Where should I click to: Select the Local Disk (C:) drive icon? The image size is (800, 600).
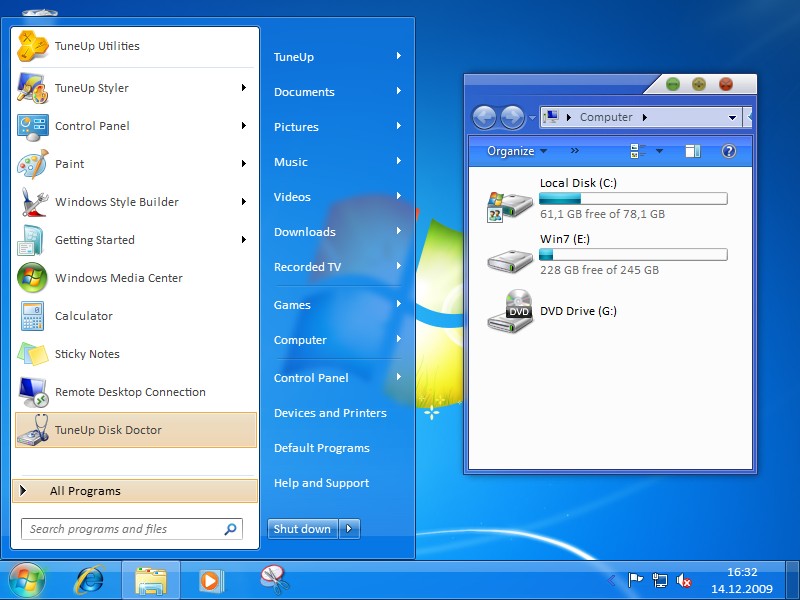(509, 205)
